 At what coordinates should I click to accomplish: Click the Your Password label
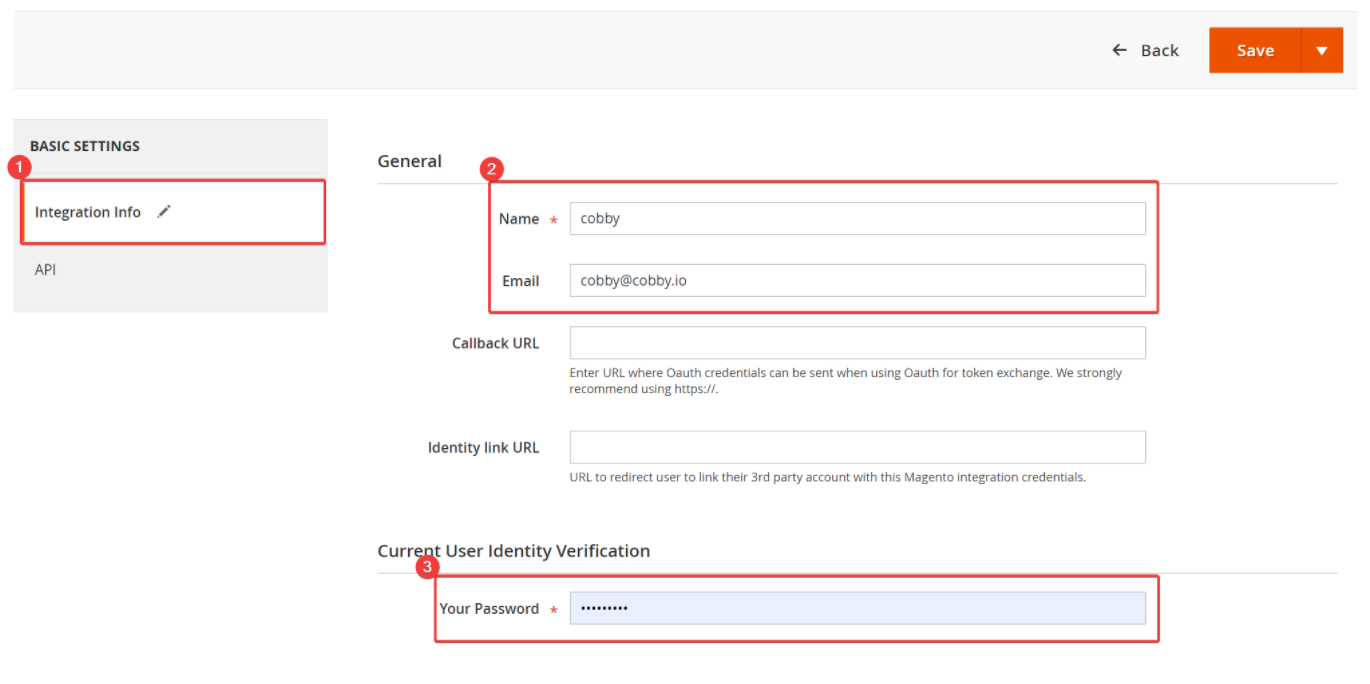tap(489, 608)
